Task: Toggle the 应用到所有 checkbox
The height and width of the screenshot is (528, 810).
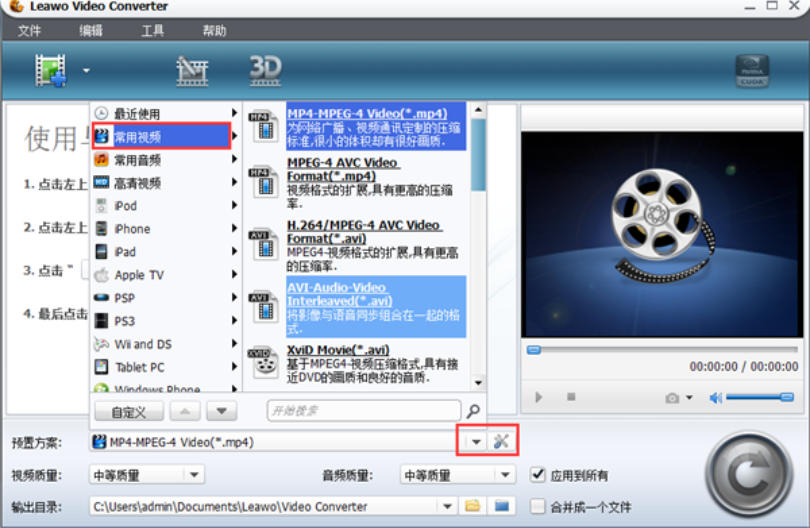Action: pos(539,475)
